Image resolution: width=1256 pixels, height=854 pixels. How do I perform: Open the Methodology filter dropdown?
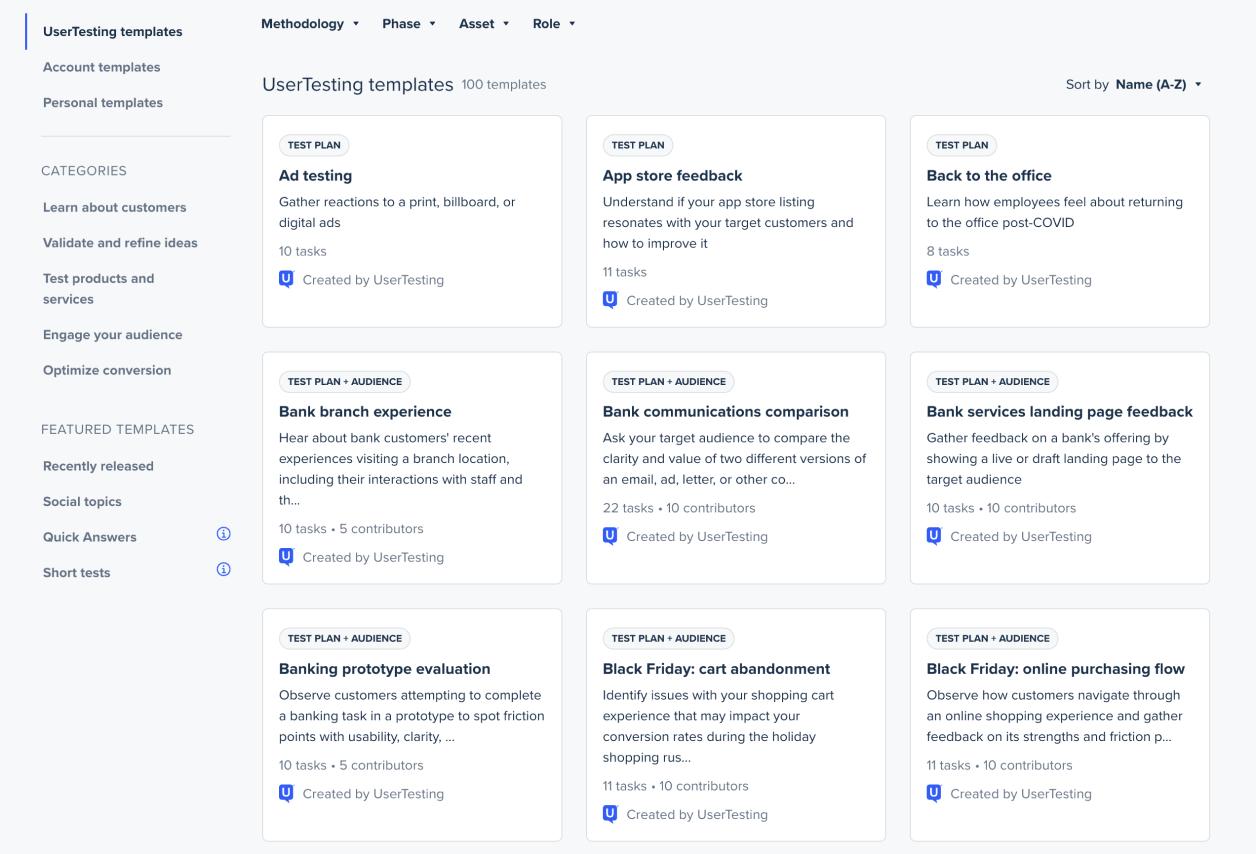click(310, 24)
